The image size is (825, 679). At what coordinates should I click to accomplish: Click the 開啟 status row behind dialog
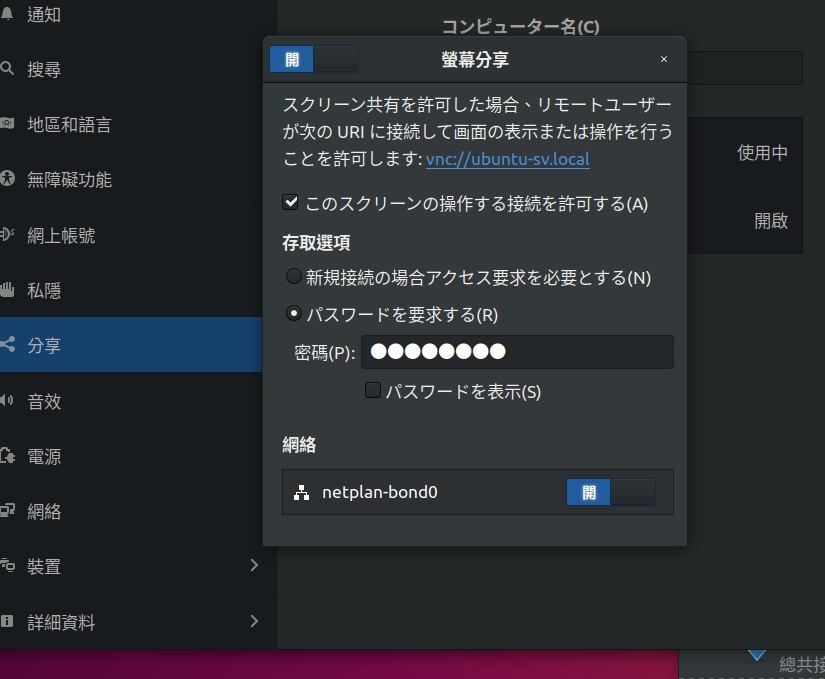[x=745, y=220]
